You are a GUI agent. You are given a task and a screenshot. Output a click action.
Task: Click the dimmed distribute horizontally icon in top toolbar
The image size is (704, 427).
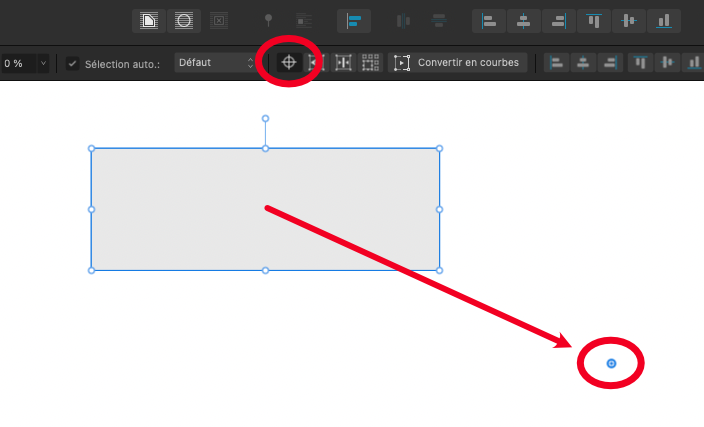pos(403,21)
